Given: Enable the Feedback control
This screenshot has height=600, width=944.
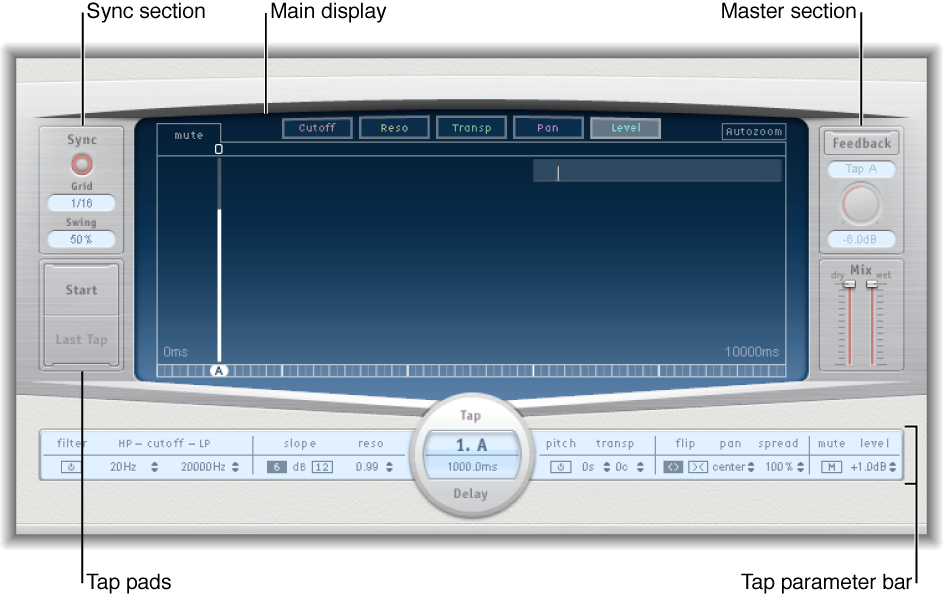Looking at the screenshot, I should (x=861, y=143).
